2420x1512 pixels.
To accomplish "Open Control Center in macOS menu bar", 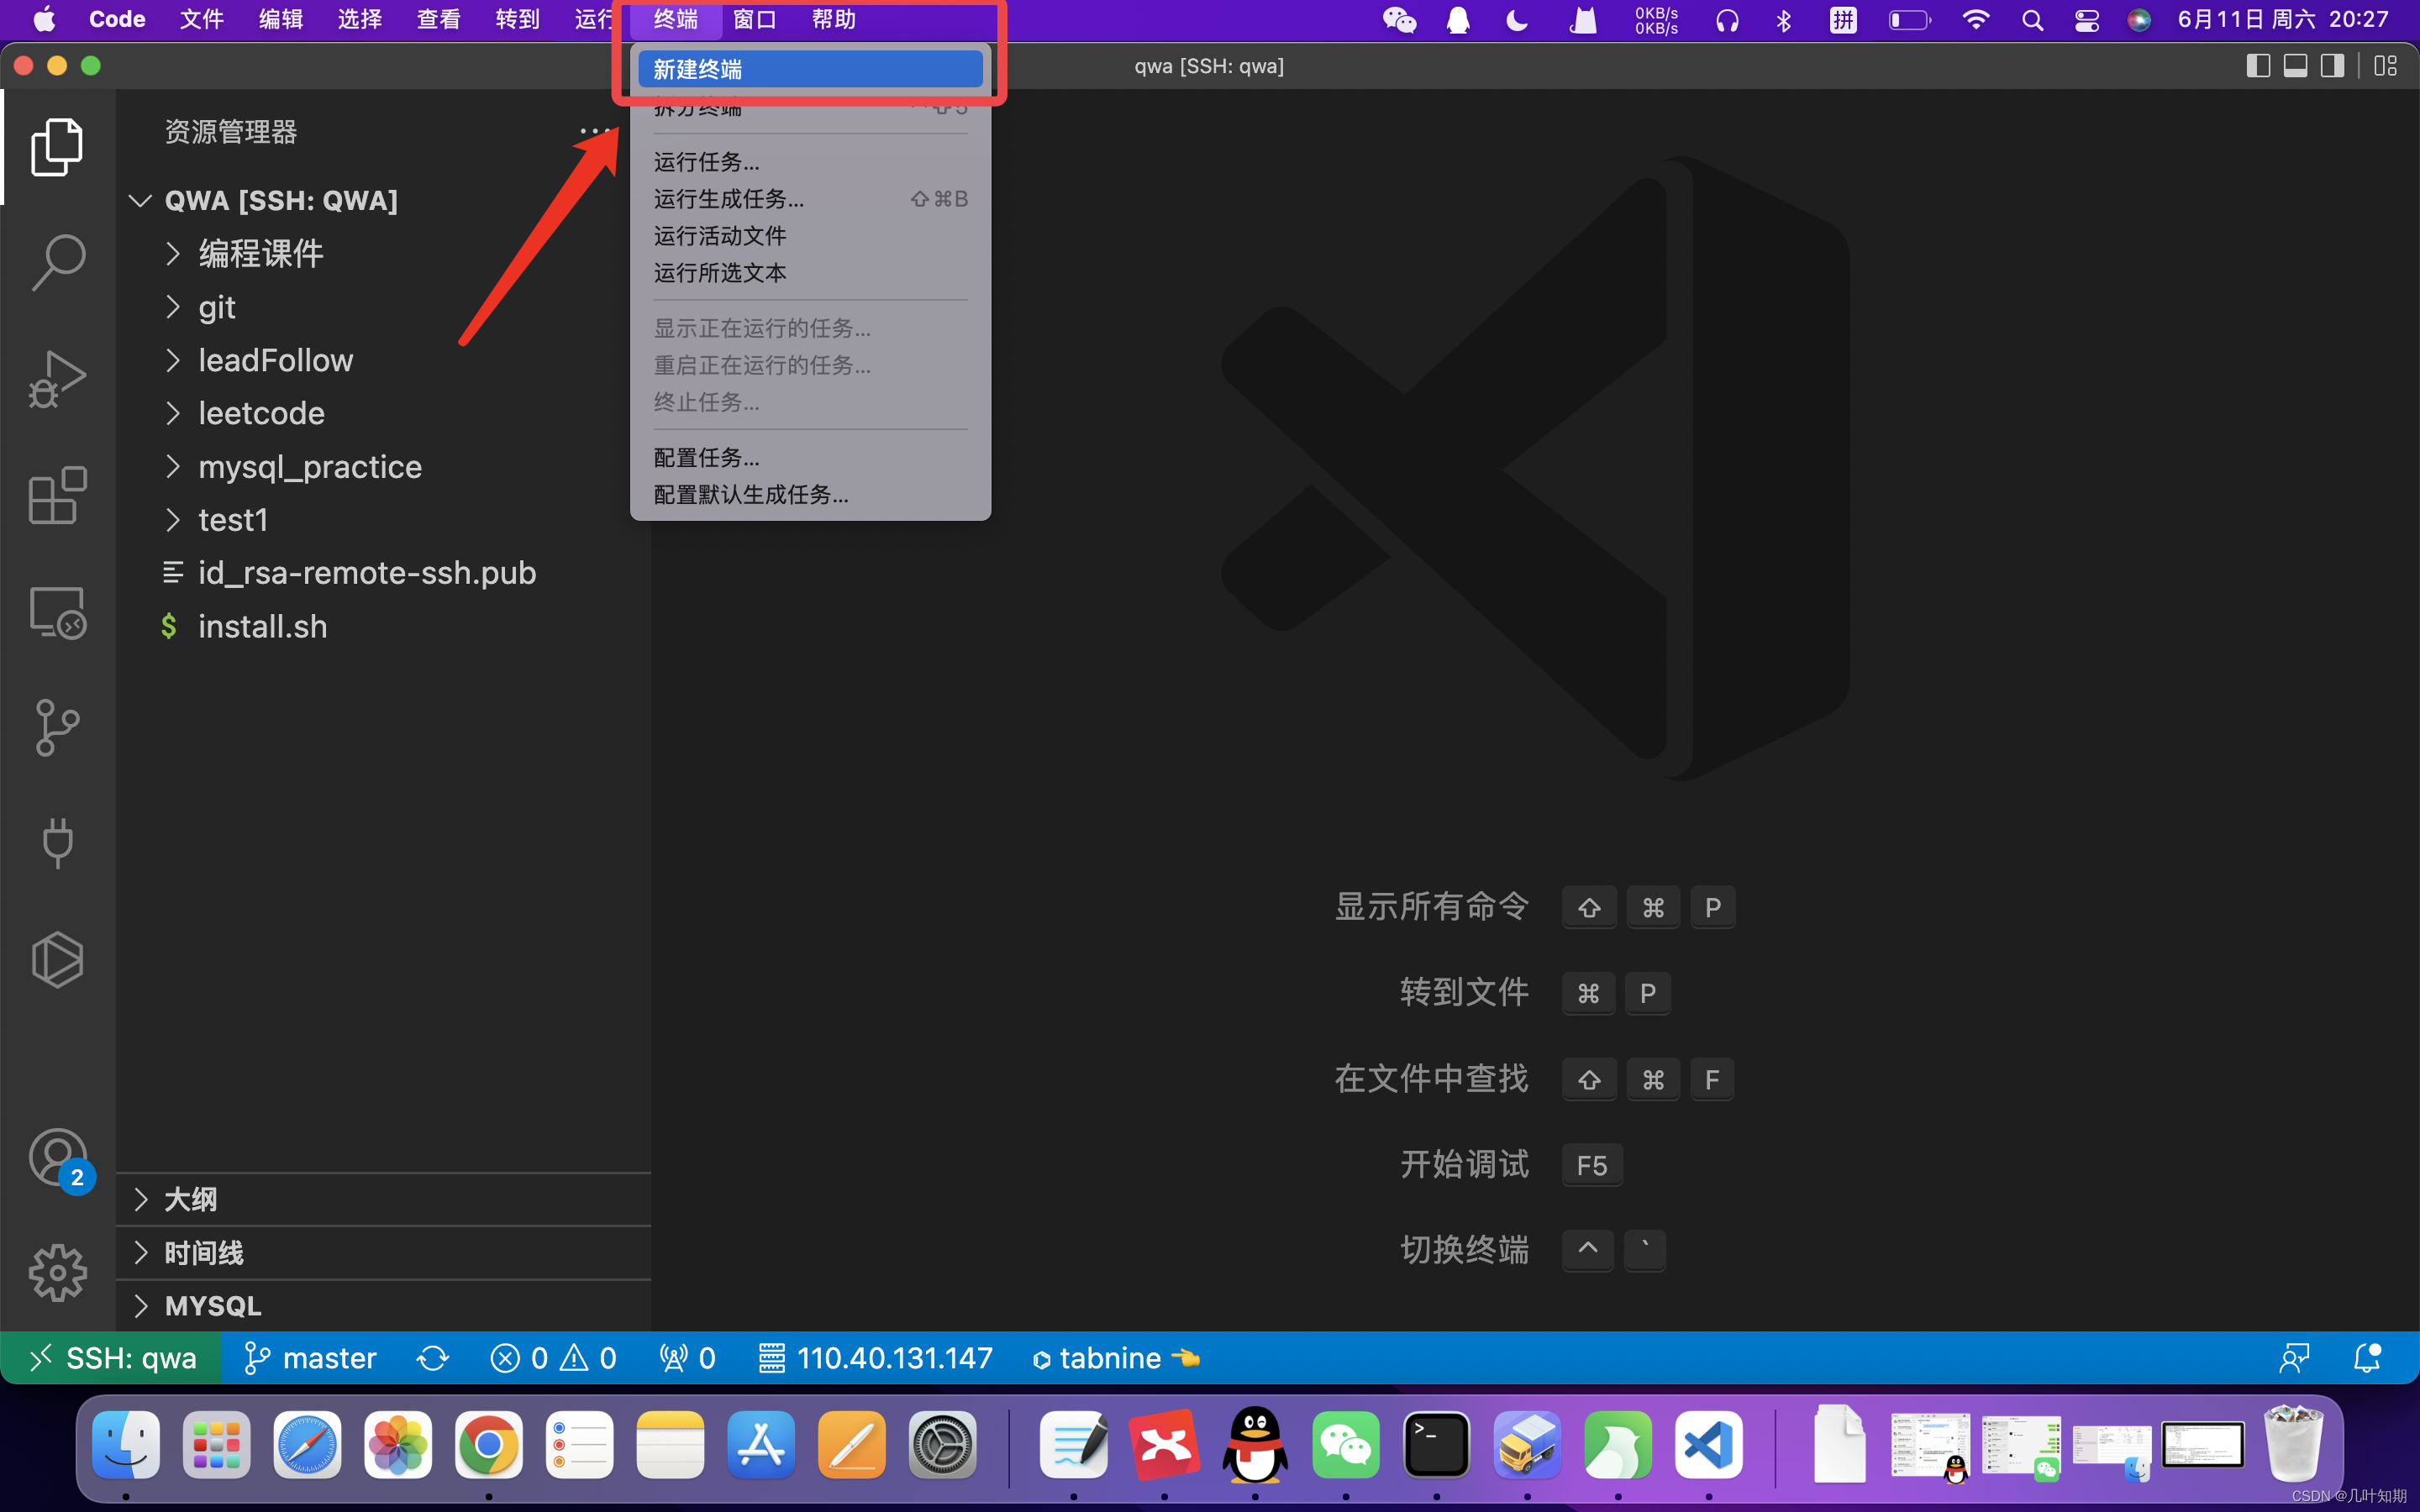I will tap(2086, 20).
